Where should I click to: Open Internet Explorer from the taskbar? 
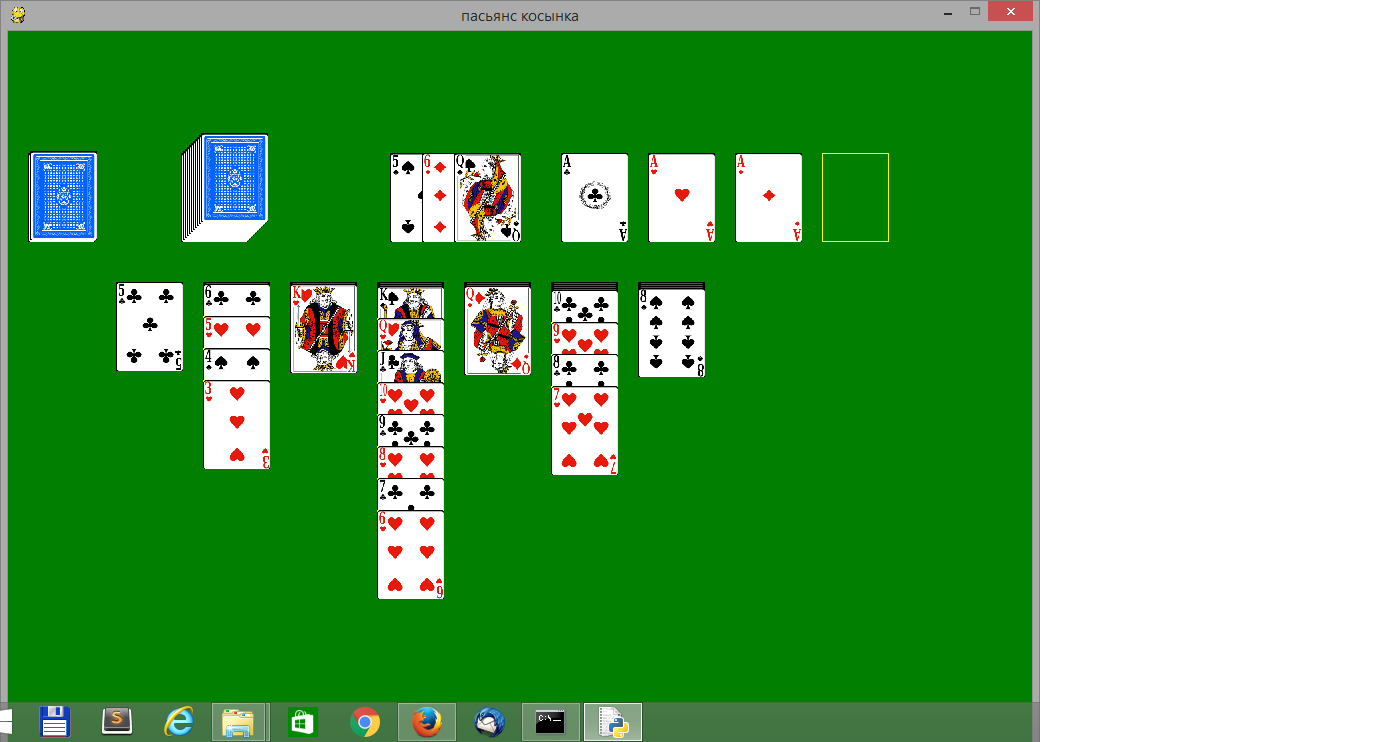[179, 722]
